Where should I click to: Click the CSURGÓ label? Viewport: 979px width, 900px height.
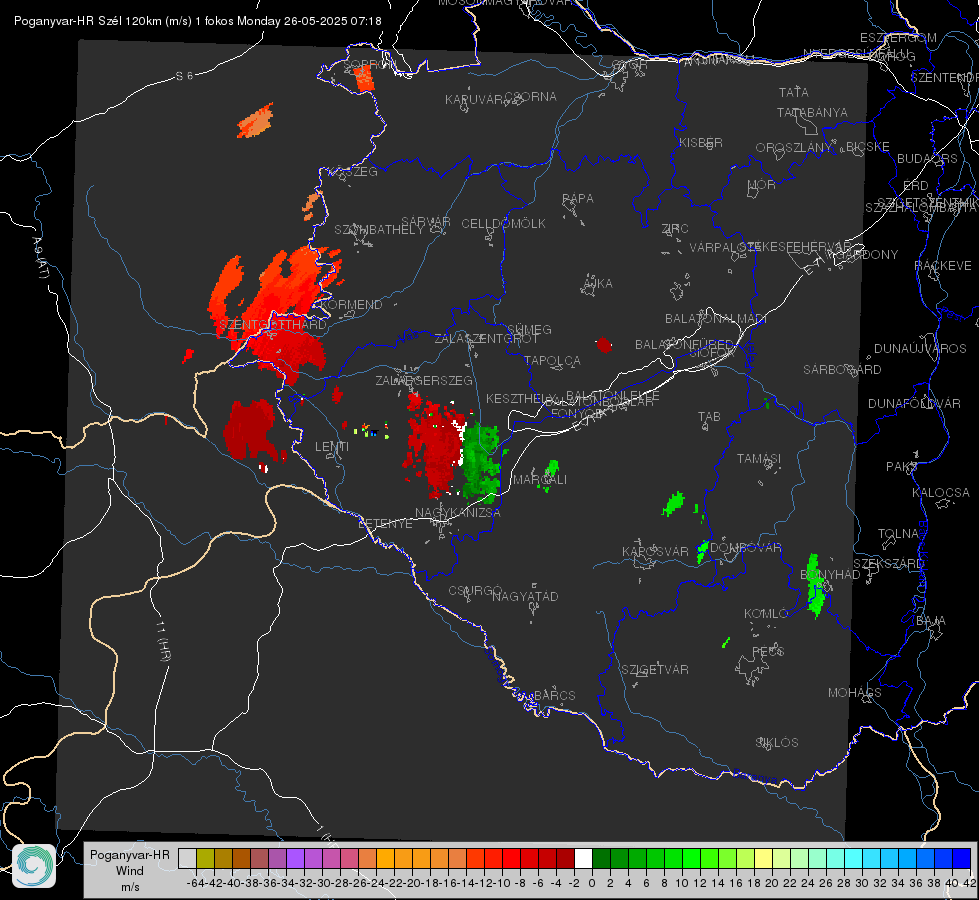click(475, 591)
